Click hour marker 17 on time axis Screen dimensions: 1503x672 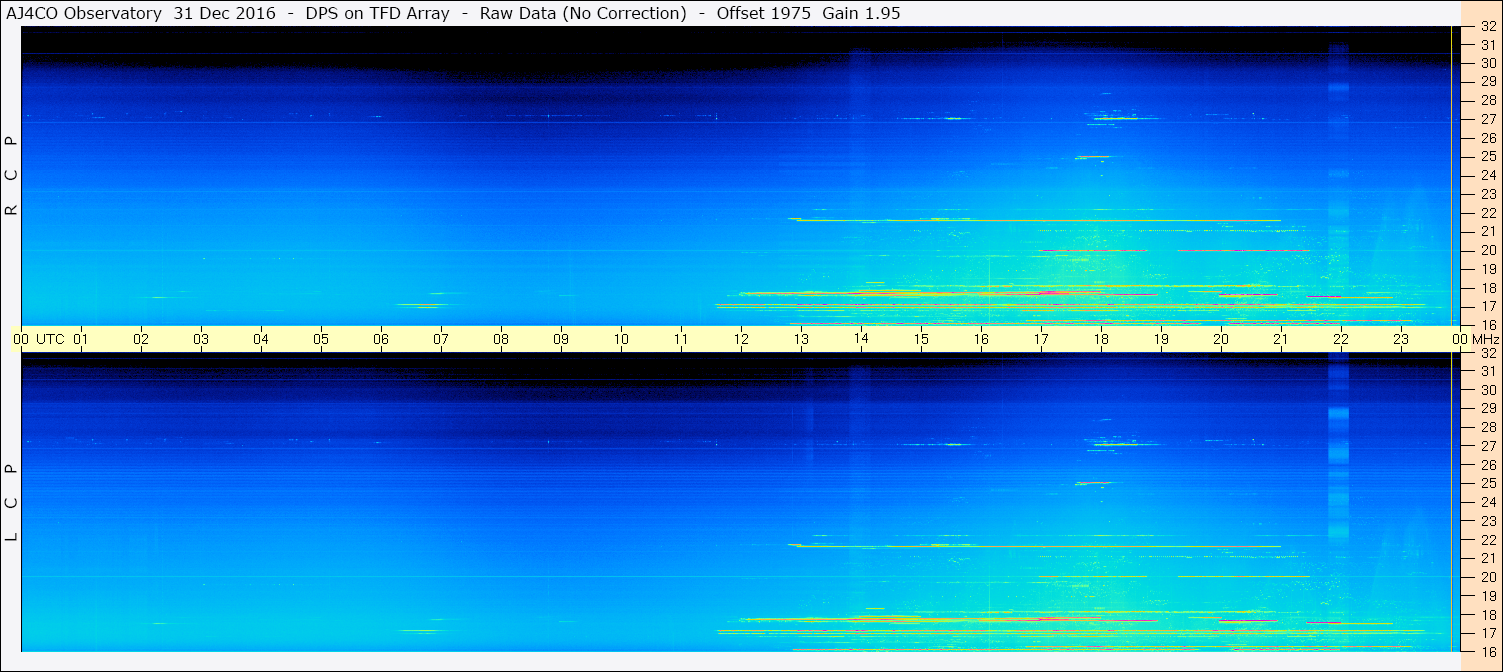pos(1041,340)
